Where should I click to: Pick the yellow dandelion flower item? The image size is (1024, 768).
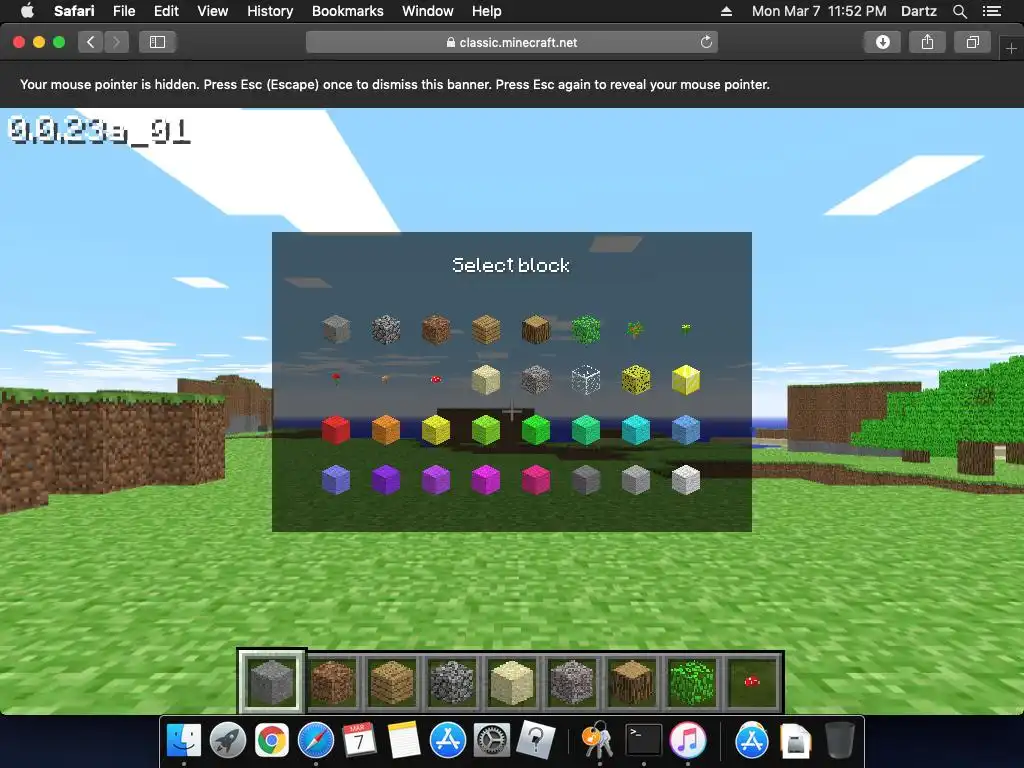686,328
